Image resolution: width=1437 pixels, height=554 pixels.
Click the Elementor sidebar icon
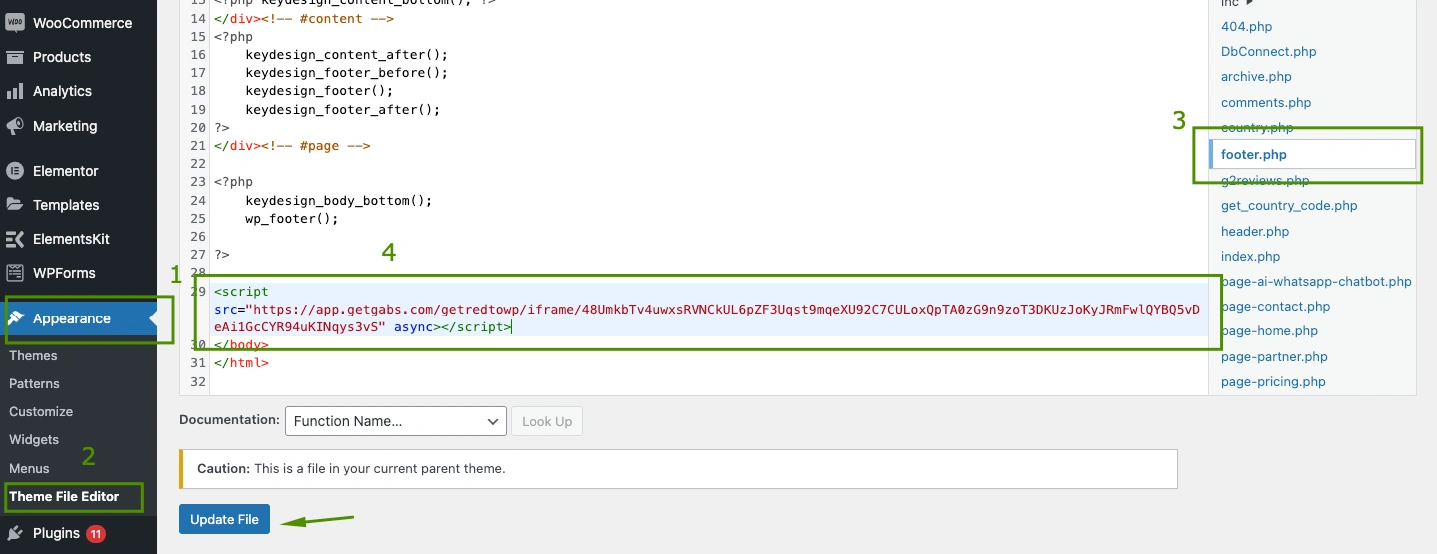pos(15,171)
